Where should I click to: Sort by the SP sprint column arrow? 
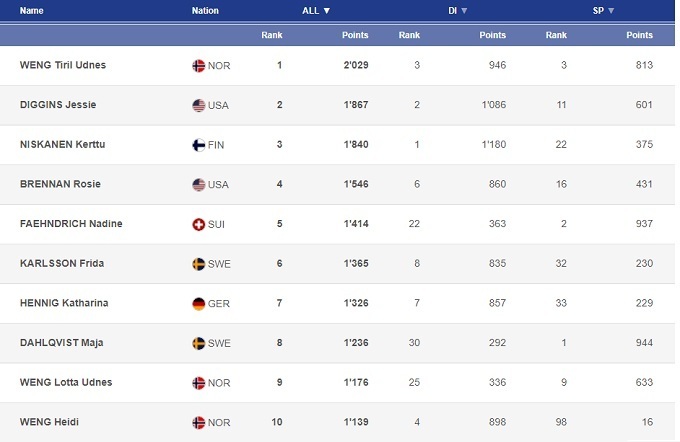611,11
